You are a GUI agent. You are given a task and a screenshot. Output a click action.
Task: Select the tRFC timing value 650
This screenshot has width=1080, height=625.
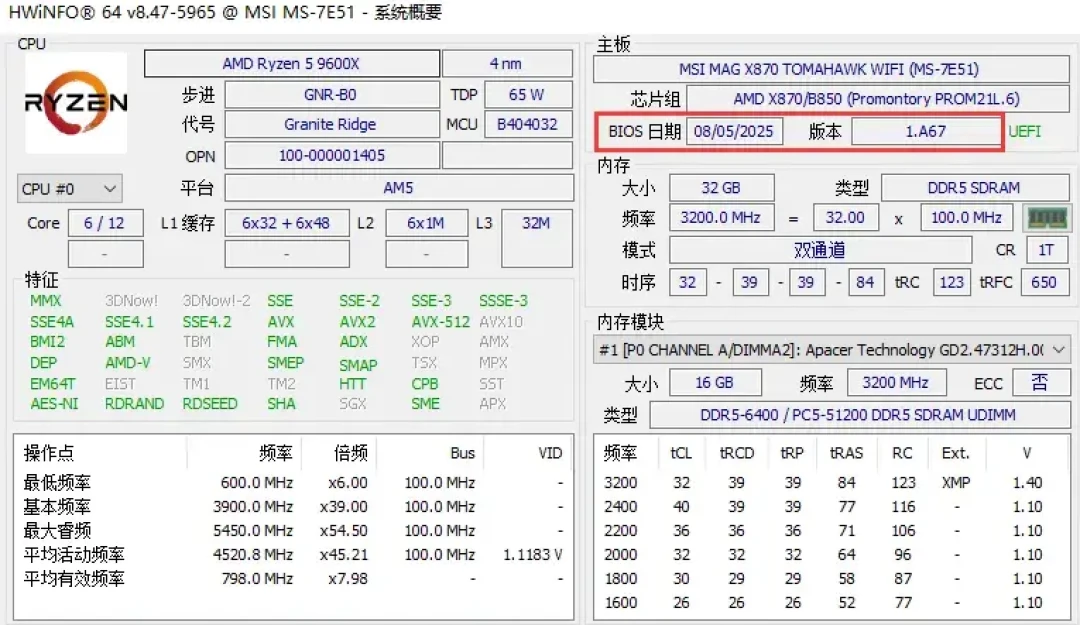click(1044, 282)
